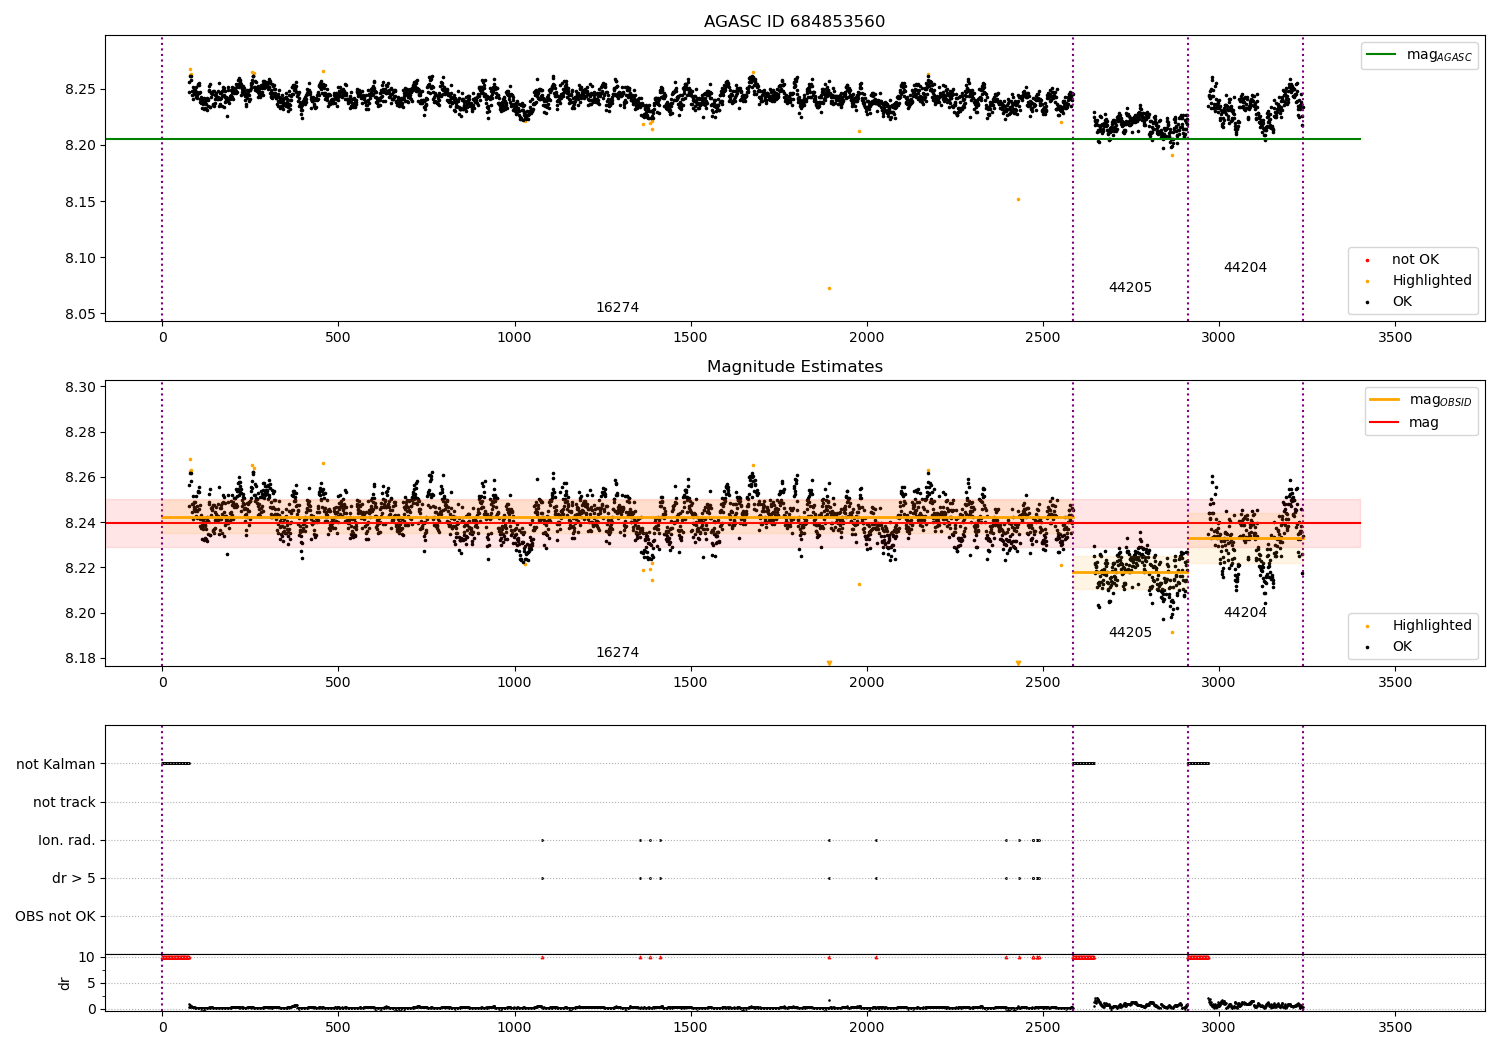This screenshot has height=1050, width=1500.
Task: Click the 8.24 y-tick in middle panel
Action: (x=81, y=523)
